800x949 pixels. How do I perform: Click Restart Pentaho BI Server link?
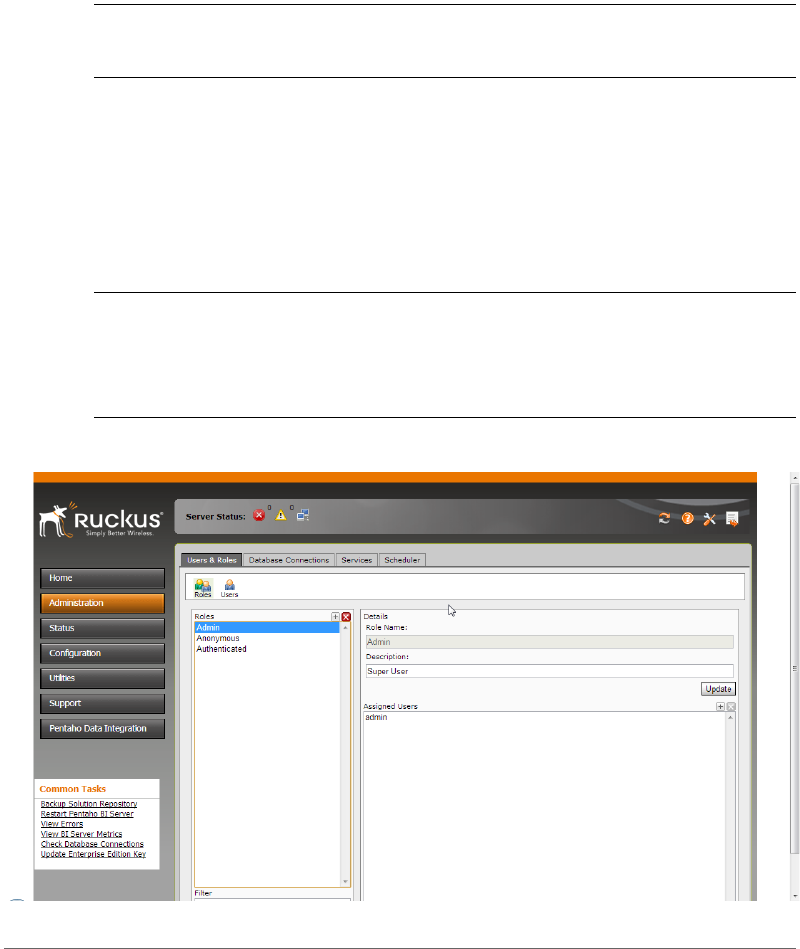pyautogui.click(x=87, y=814)
